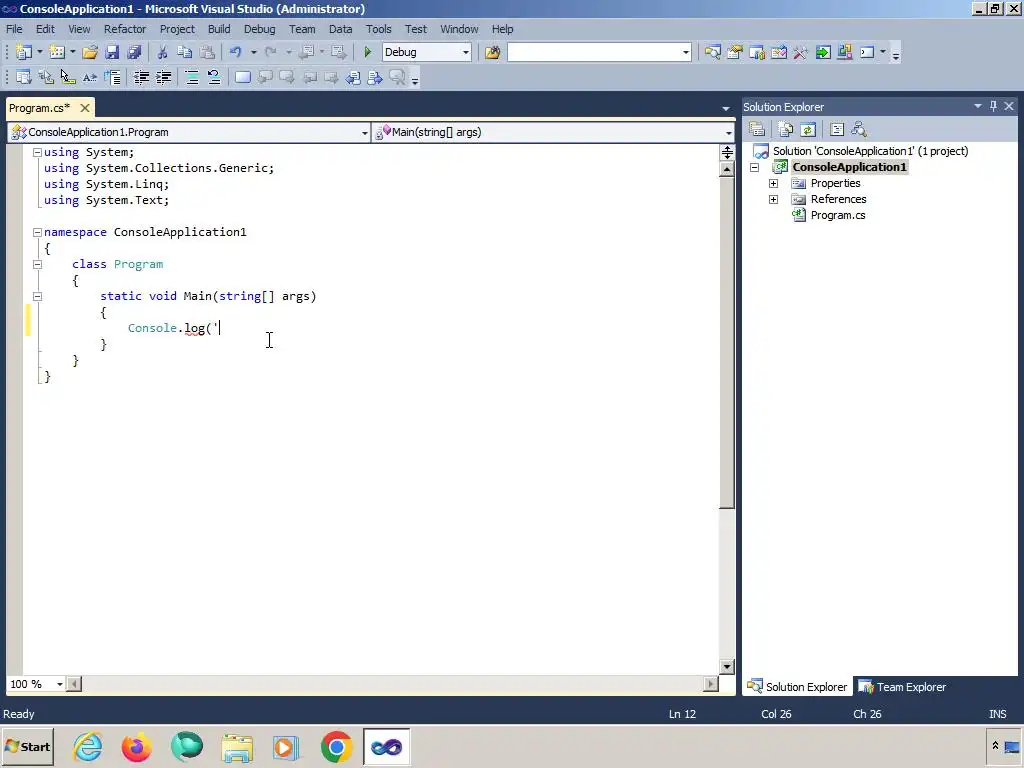Image resolution: width=1024 pixels, height=768 pixels.
Task: Click the Cut scissors icon
Action: click(x=163, y=52)
